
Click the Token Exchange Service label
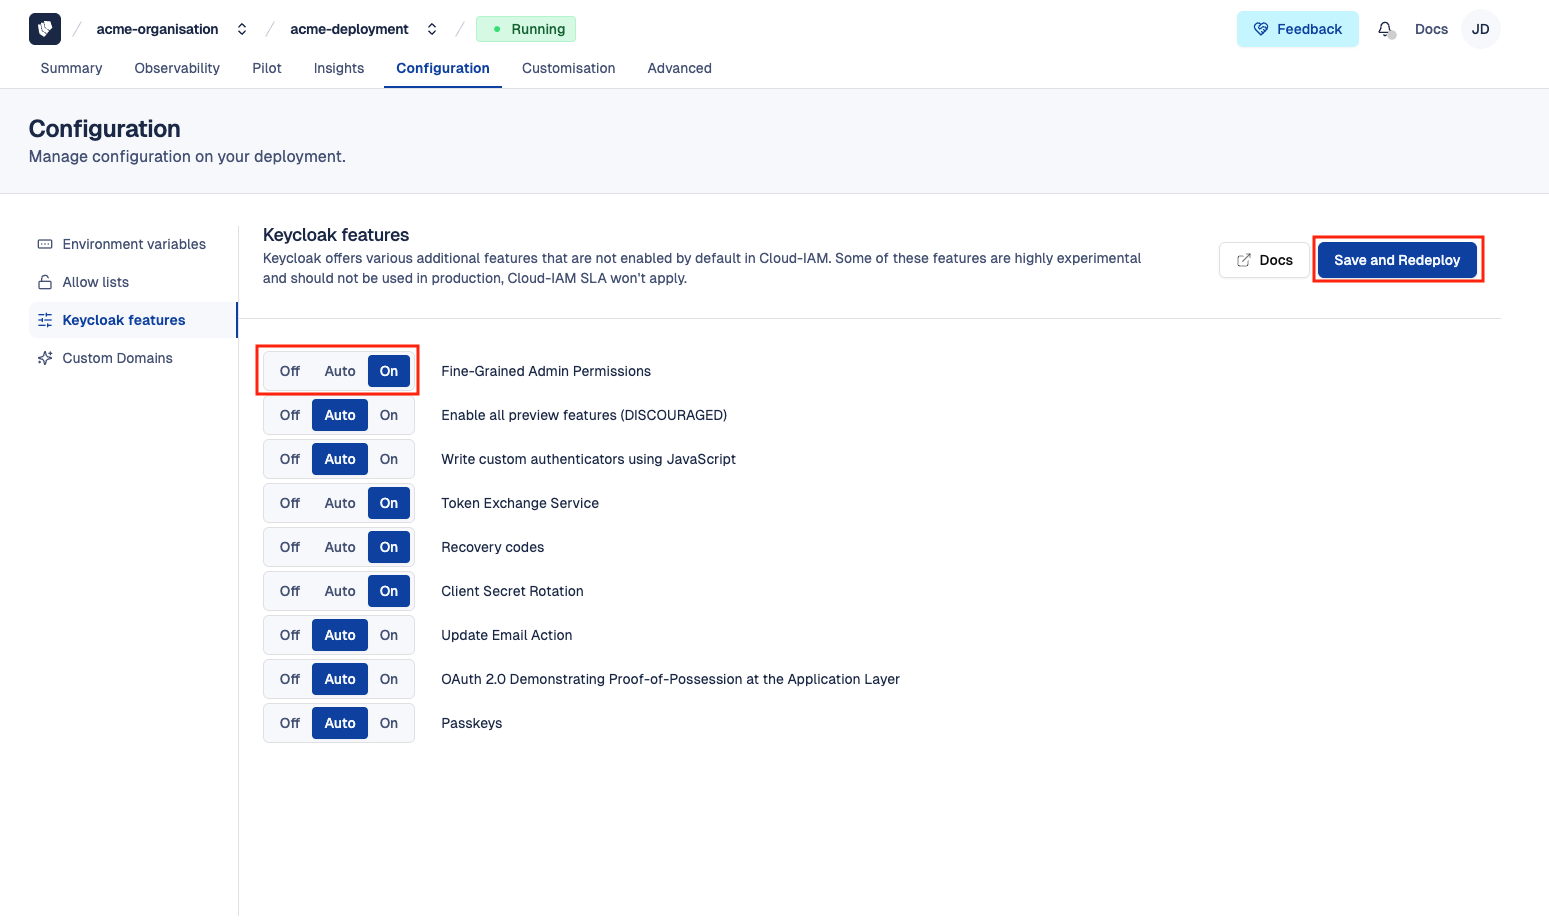click(x=520, y=503)
